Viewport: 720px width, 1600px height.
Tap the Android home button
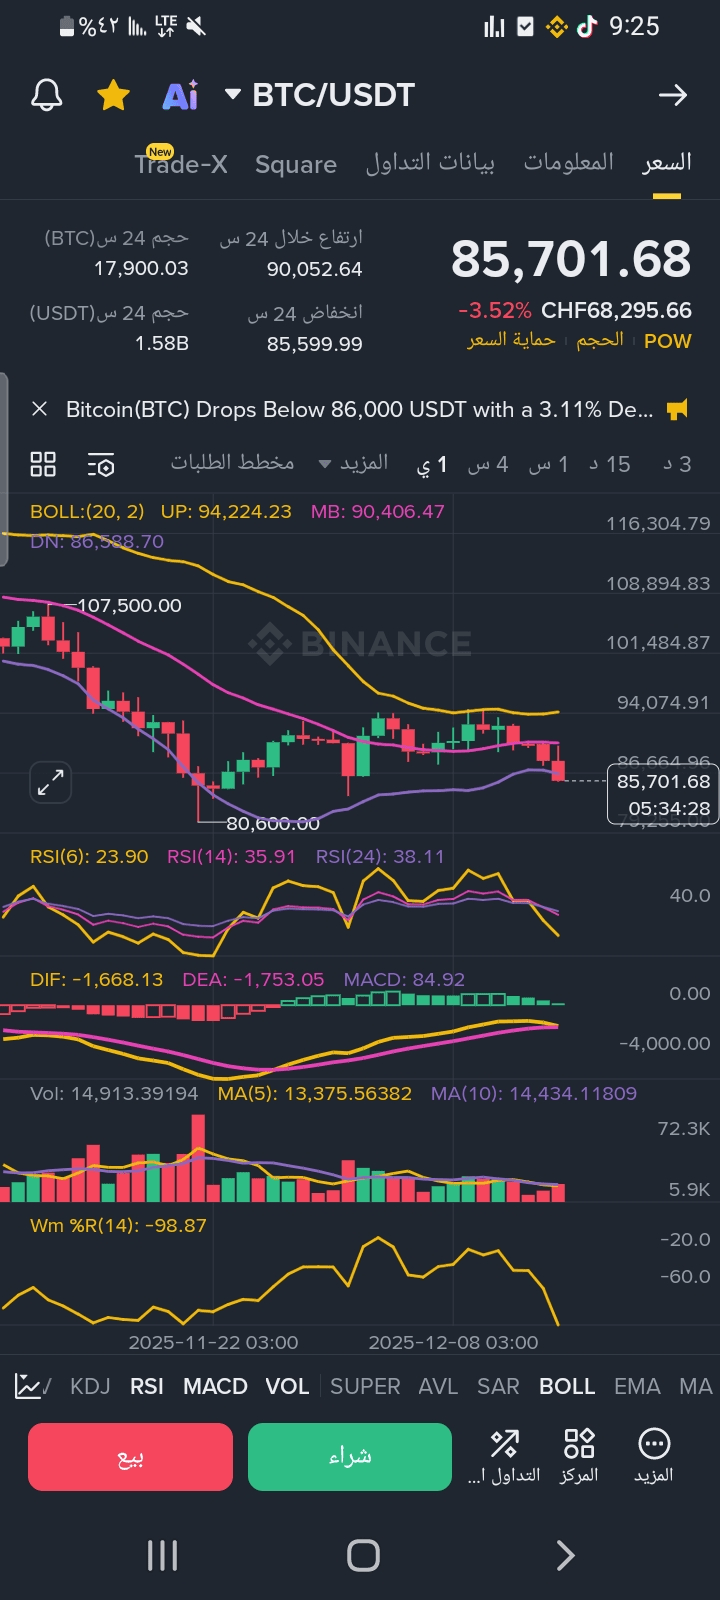tap(363, 1555)
